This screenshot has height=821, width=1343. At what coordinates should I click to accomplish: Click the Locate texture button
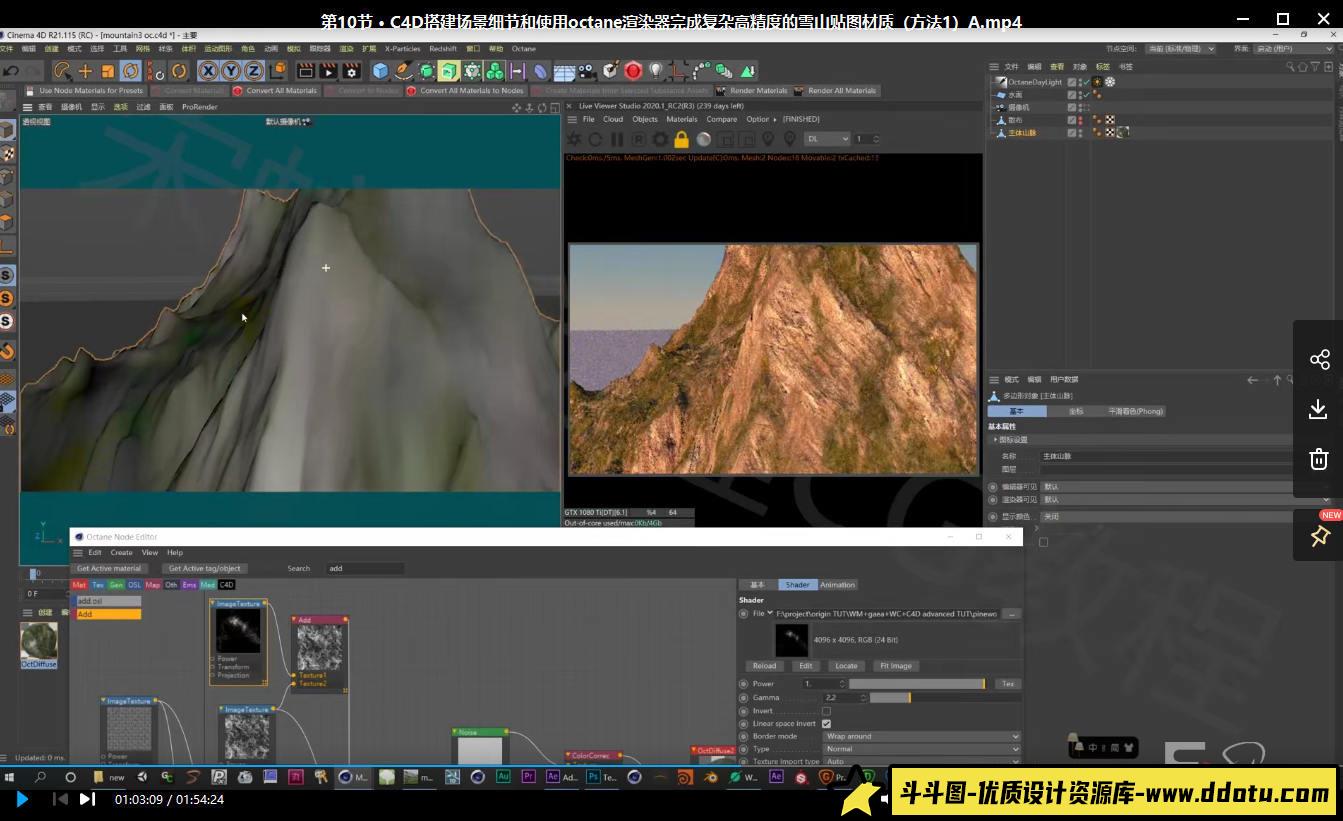846,666
